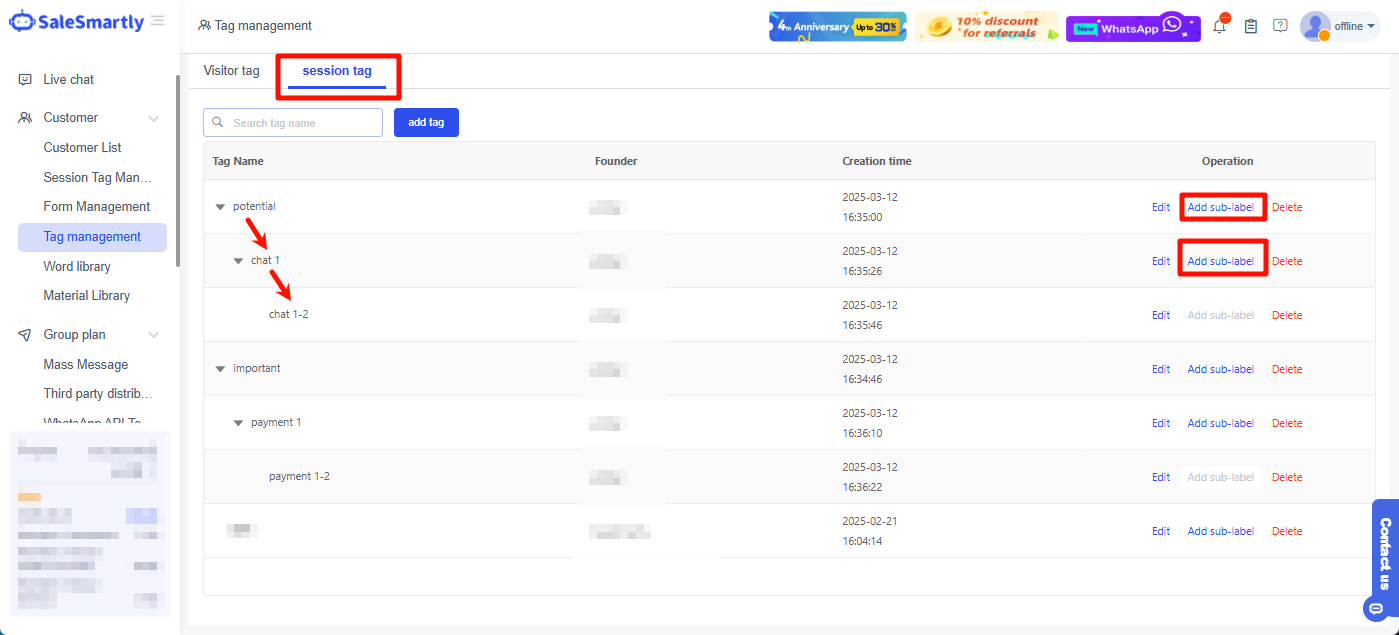Collapse the 'payment 1' tag row

[238, 423]
